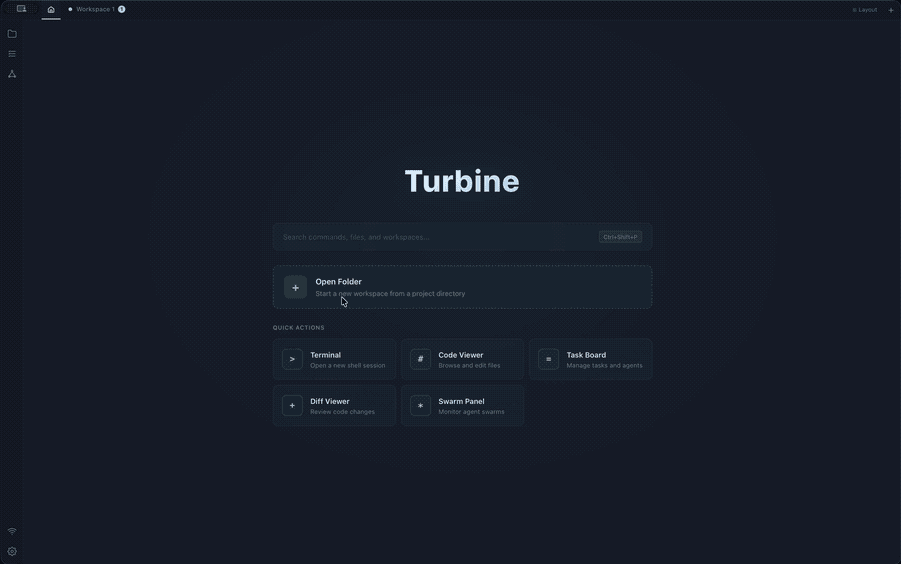This screenshot has width=901, height=564.
Task: Focus the search commands input field
Action: (462, 237)
